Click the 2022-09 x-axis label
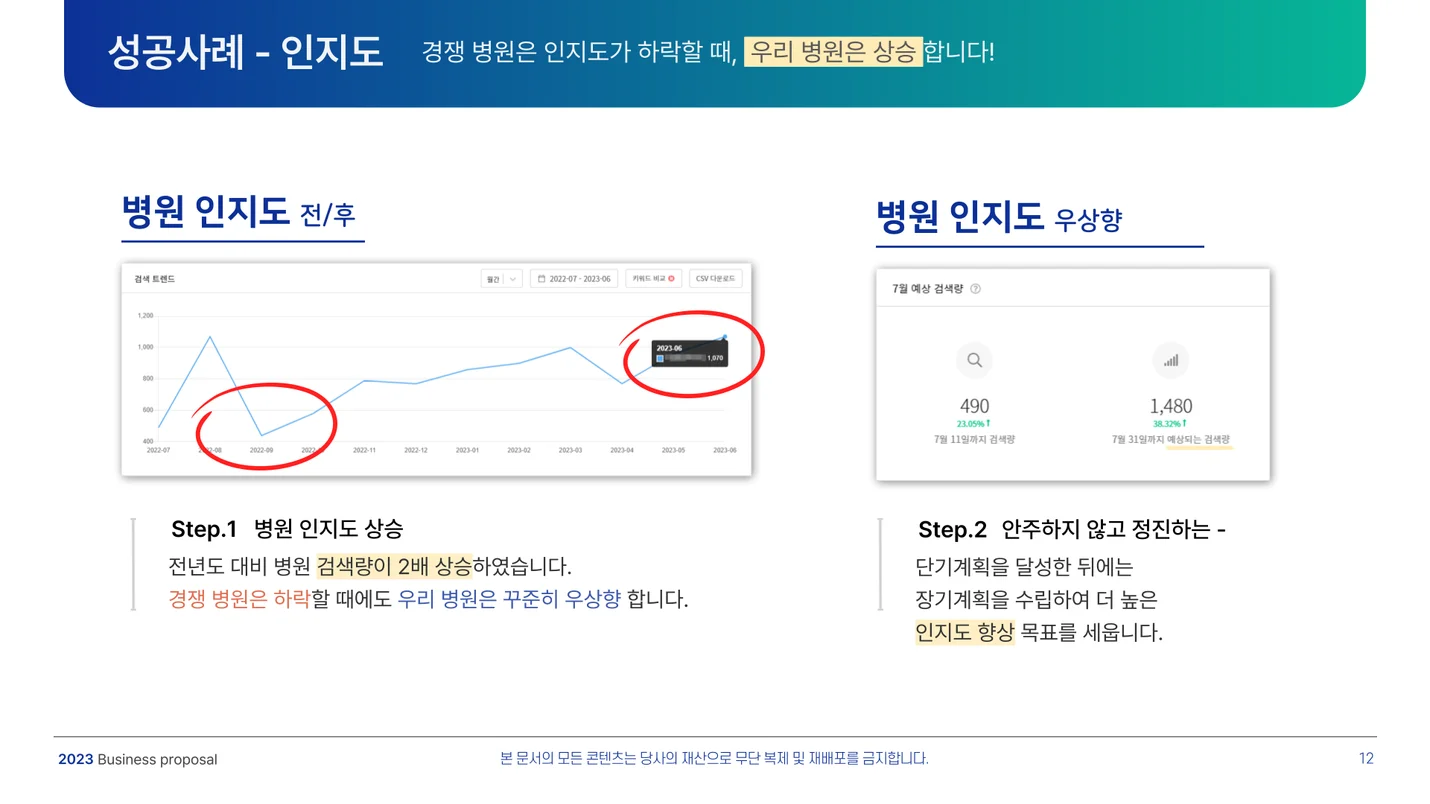 (x=261, y=451)
